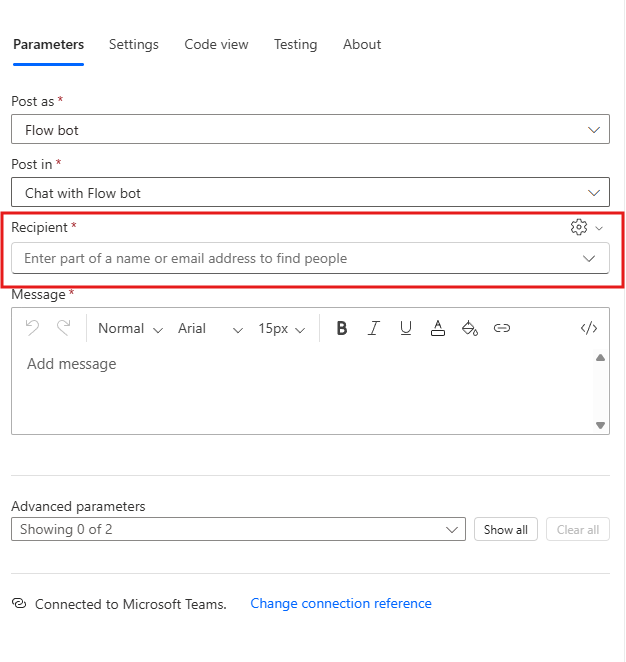Image resolution: width=626 pixels, height=662 pixels.
Task: Click the message box scroll up arrow
Action: point(600,358)
